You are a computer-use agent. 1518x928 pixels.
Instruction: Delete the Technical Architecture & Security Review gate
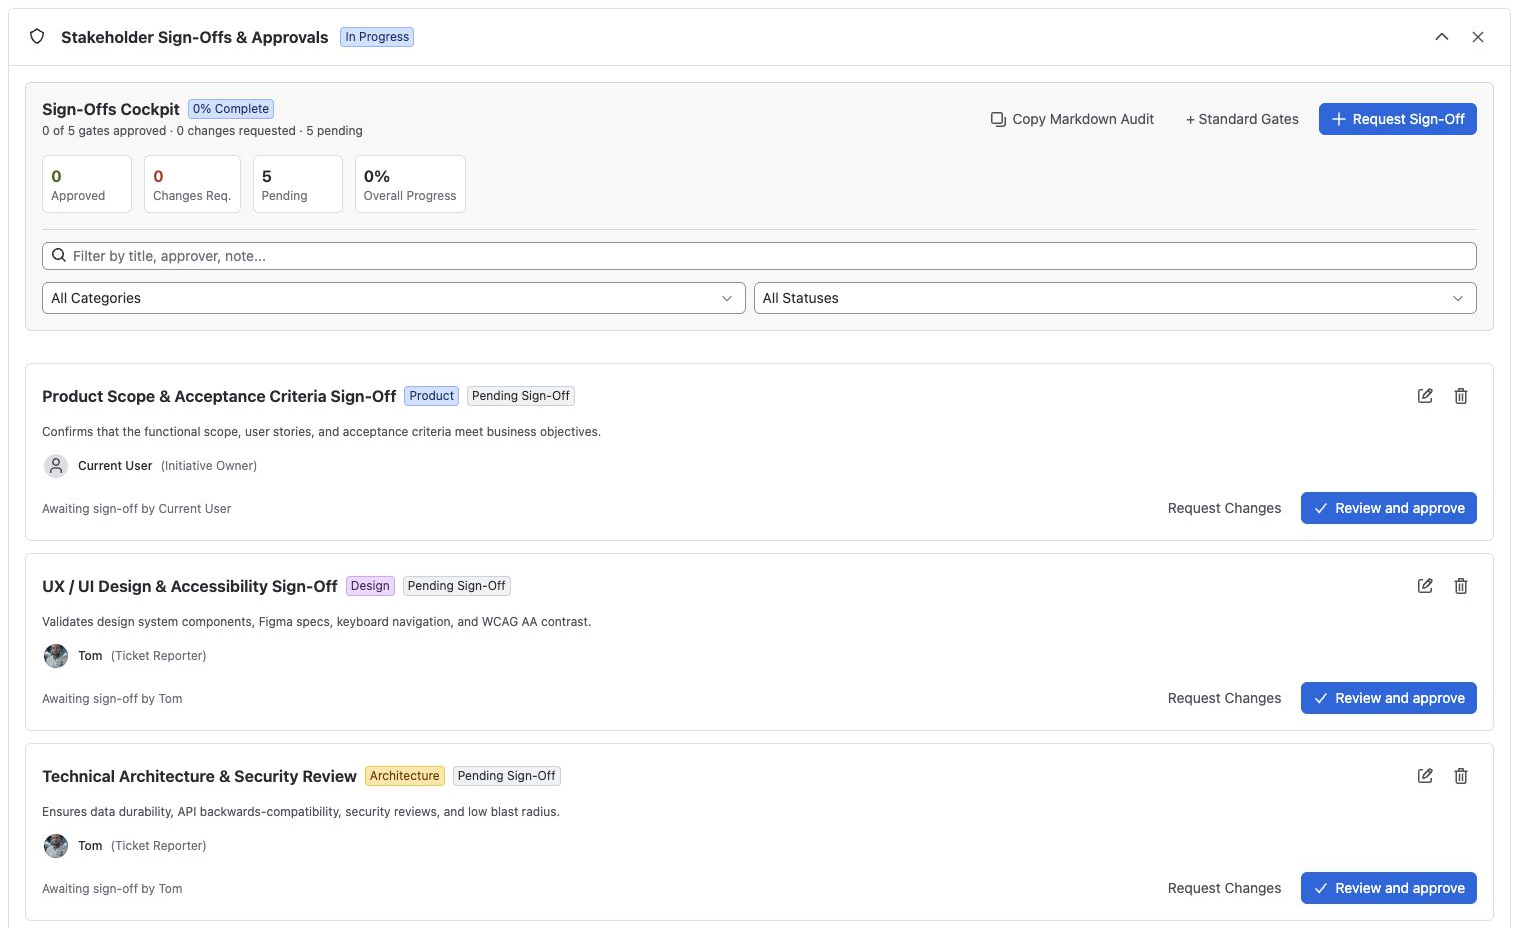pos(1461,776)
